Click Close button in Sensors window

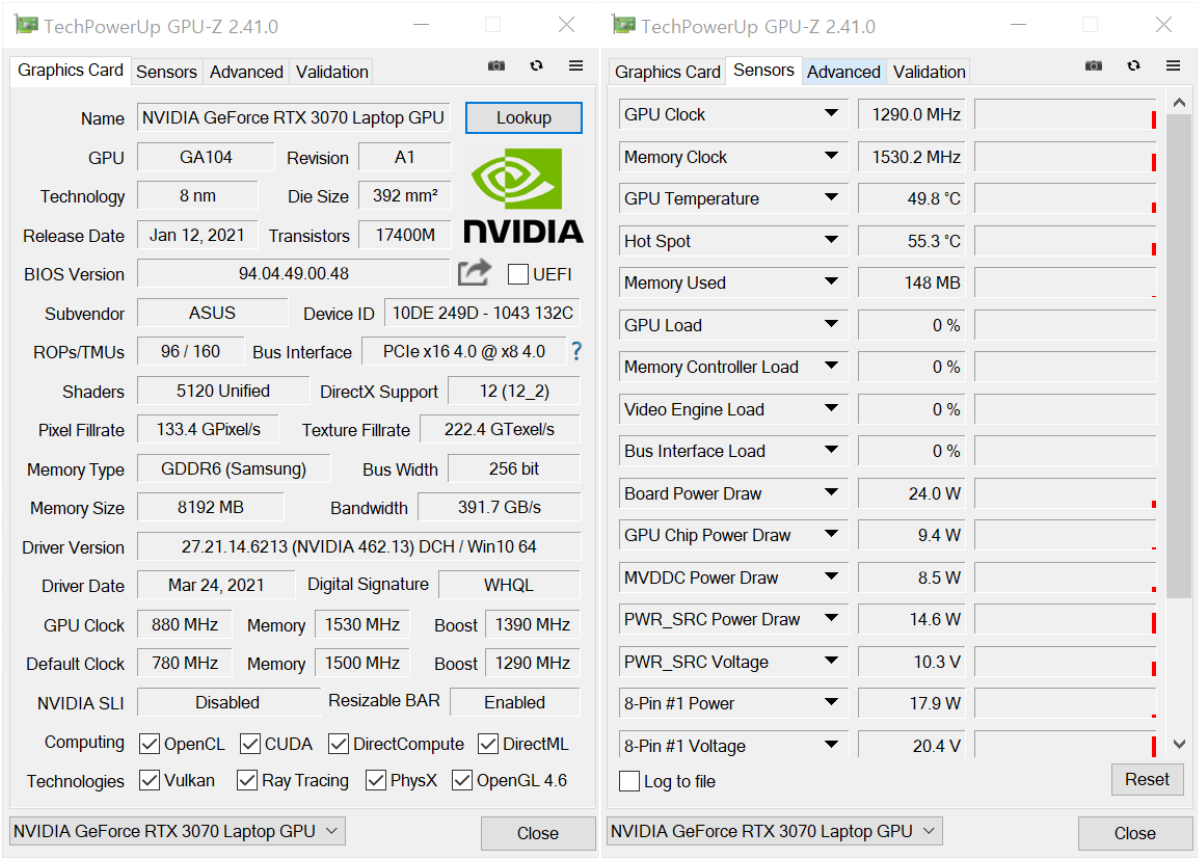(x=1135, y=833)
